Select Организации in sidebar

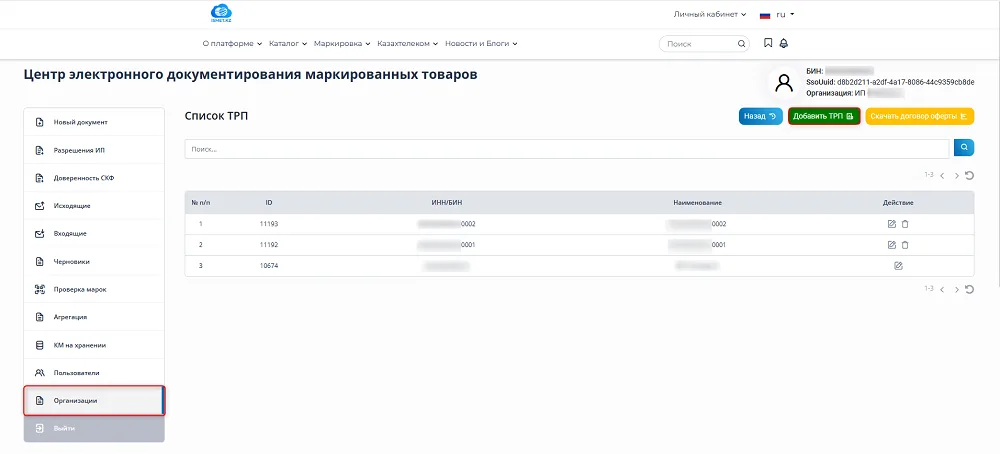(x=94, y=400)
